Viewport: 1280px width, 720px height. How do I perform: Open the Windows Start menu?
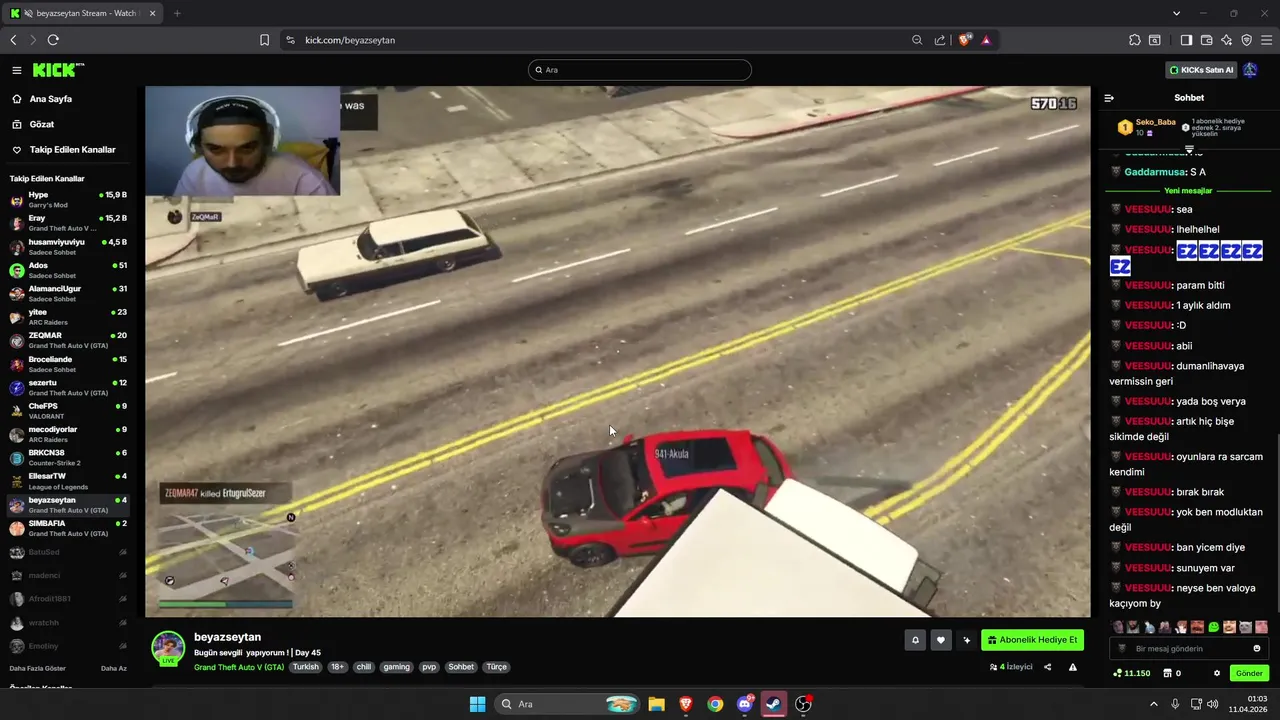[x=477, y=704]
